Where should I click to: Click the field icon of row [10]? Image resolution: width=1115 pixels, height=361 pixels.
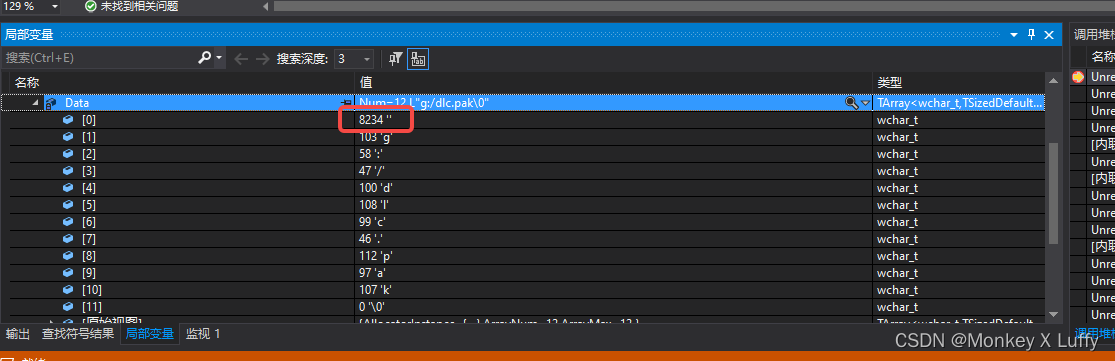(x=68, y=290)
